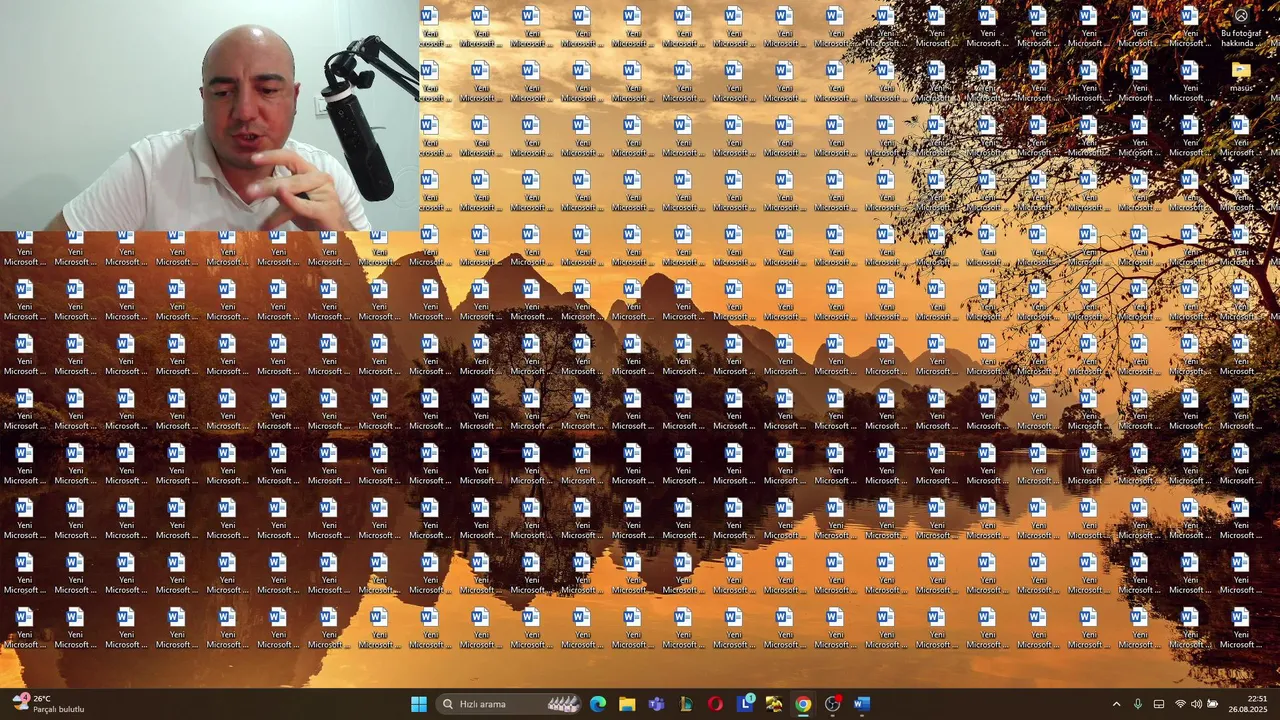Open Wi-Fi network settings in the tray

point(1180,704)
